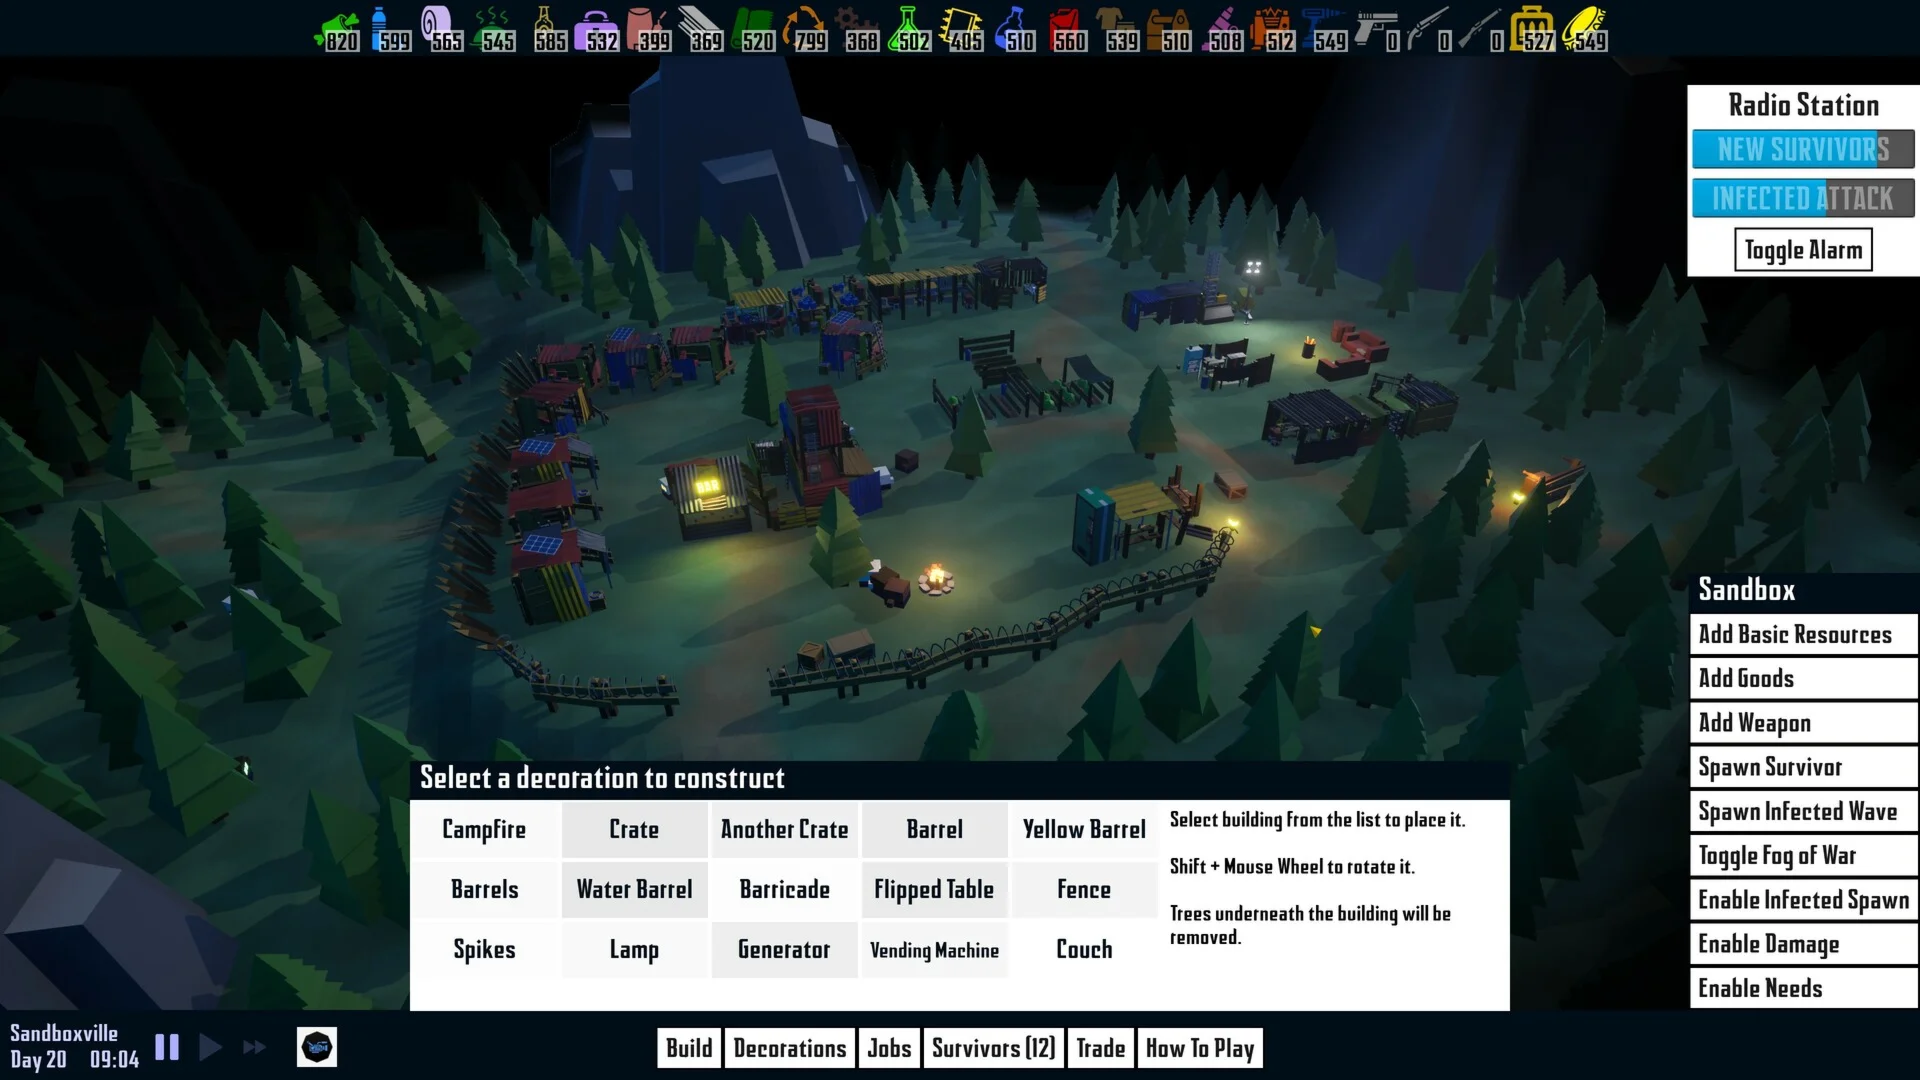Click the red fuel canister resource icon

pos(1062,28)
